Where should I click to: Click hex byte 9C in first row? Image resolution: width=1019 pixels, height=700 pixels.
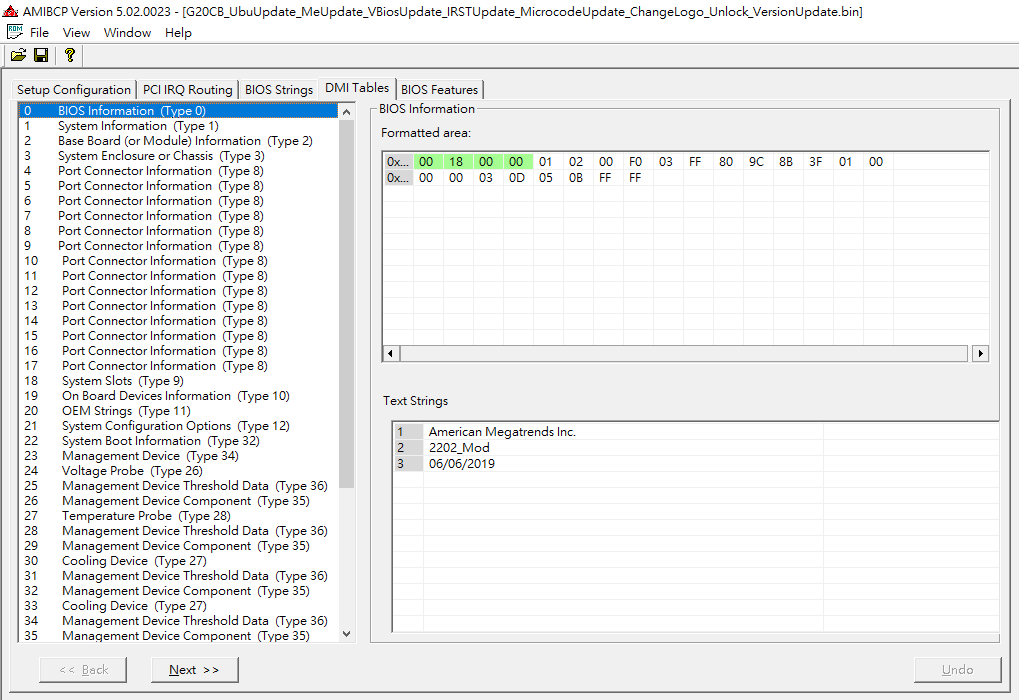[x=756, y=161]
